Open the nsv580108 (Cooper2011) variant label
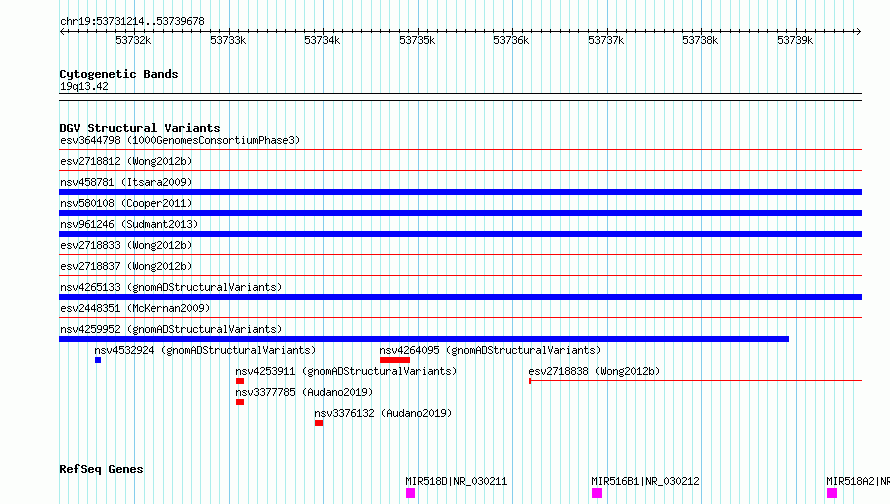Viewport: 890px width, 504px height. click(126, 203)
